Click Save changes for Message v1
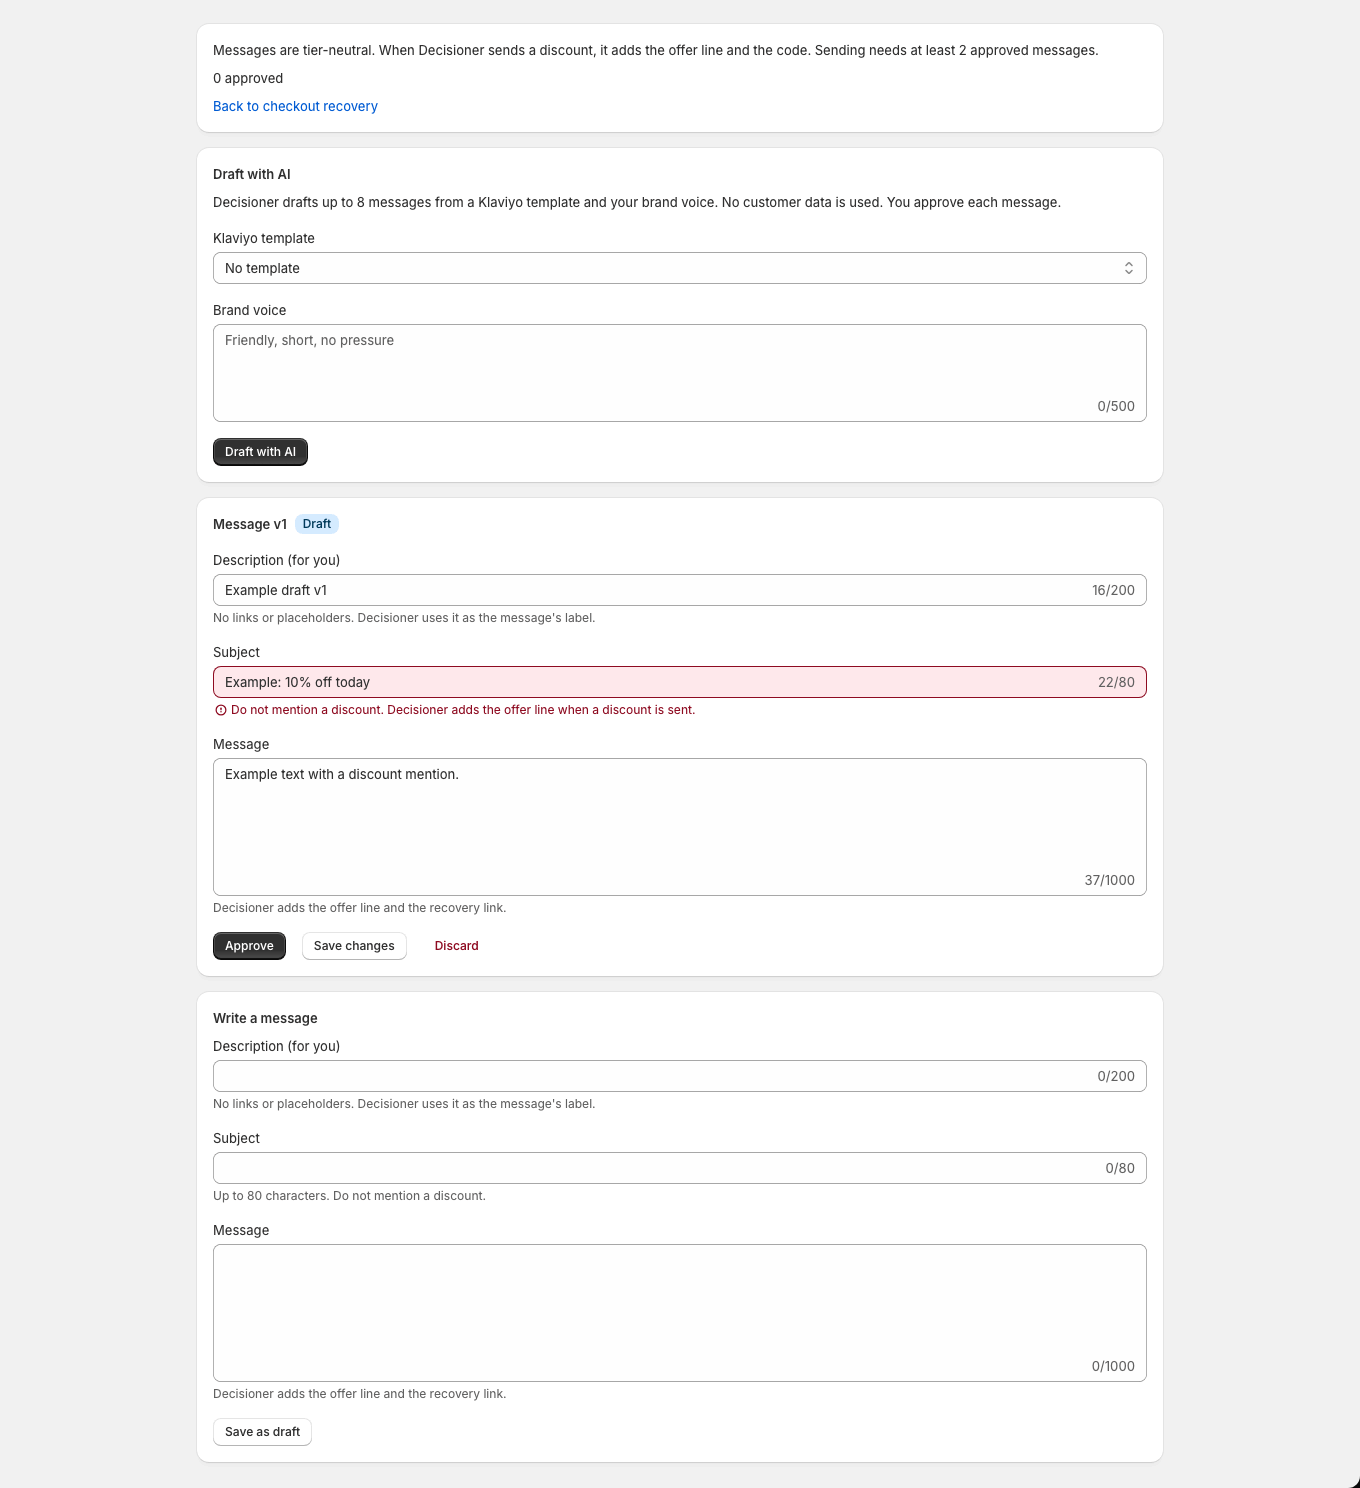 [354, 946]
